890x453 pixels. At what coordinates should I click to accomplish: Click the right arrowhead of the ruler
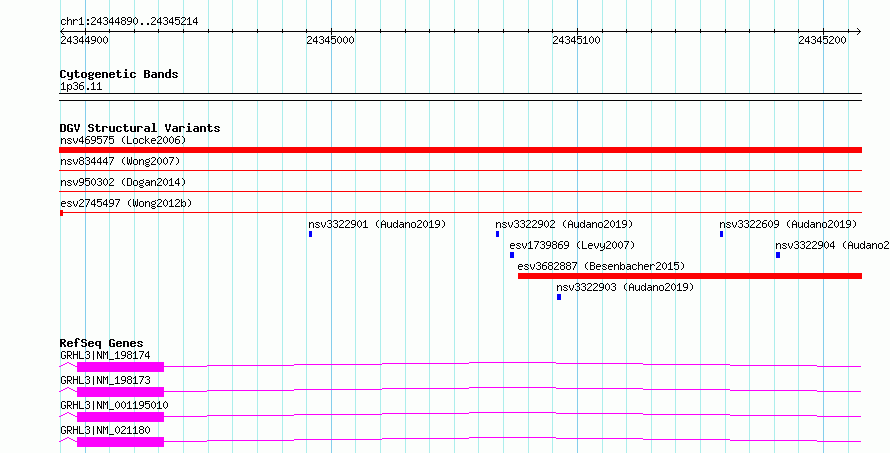tap(858, 32)
